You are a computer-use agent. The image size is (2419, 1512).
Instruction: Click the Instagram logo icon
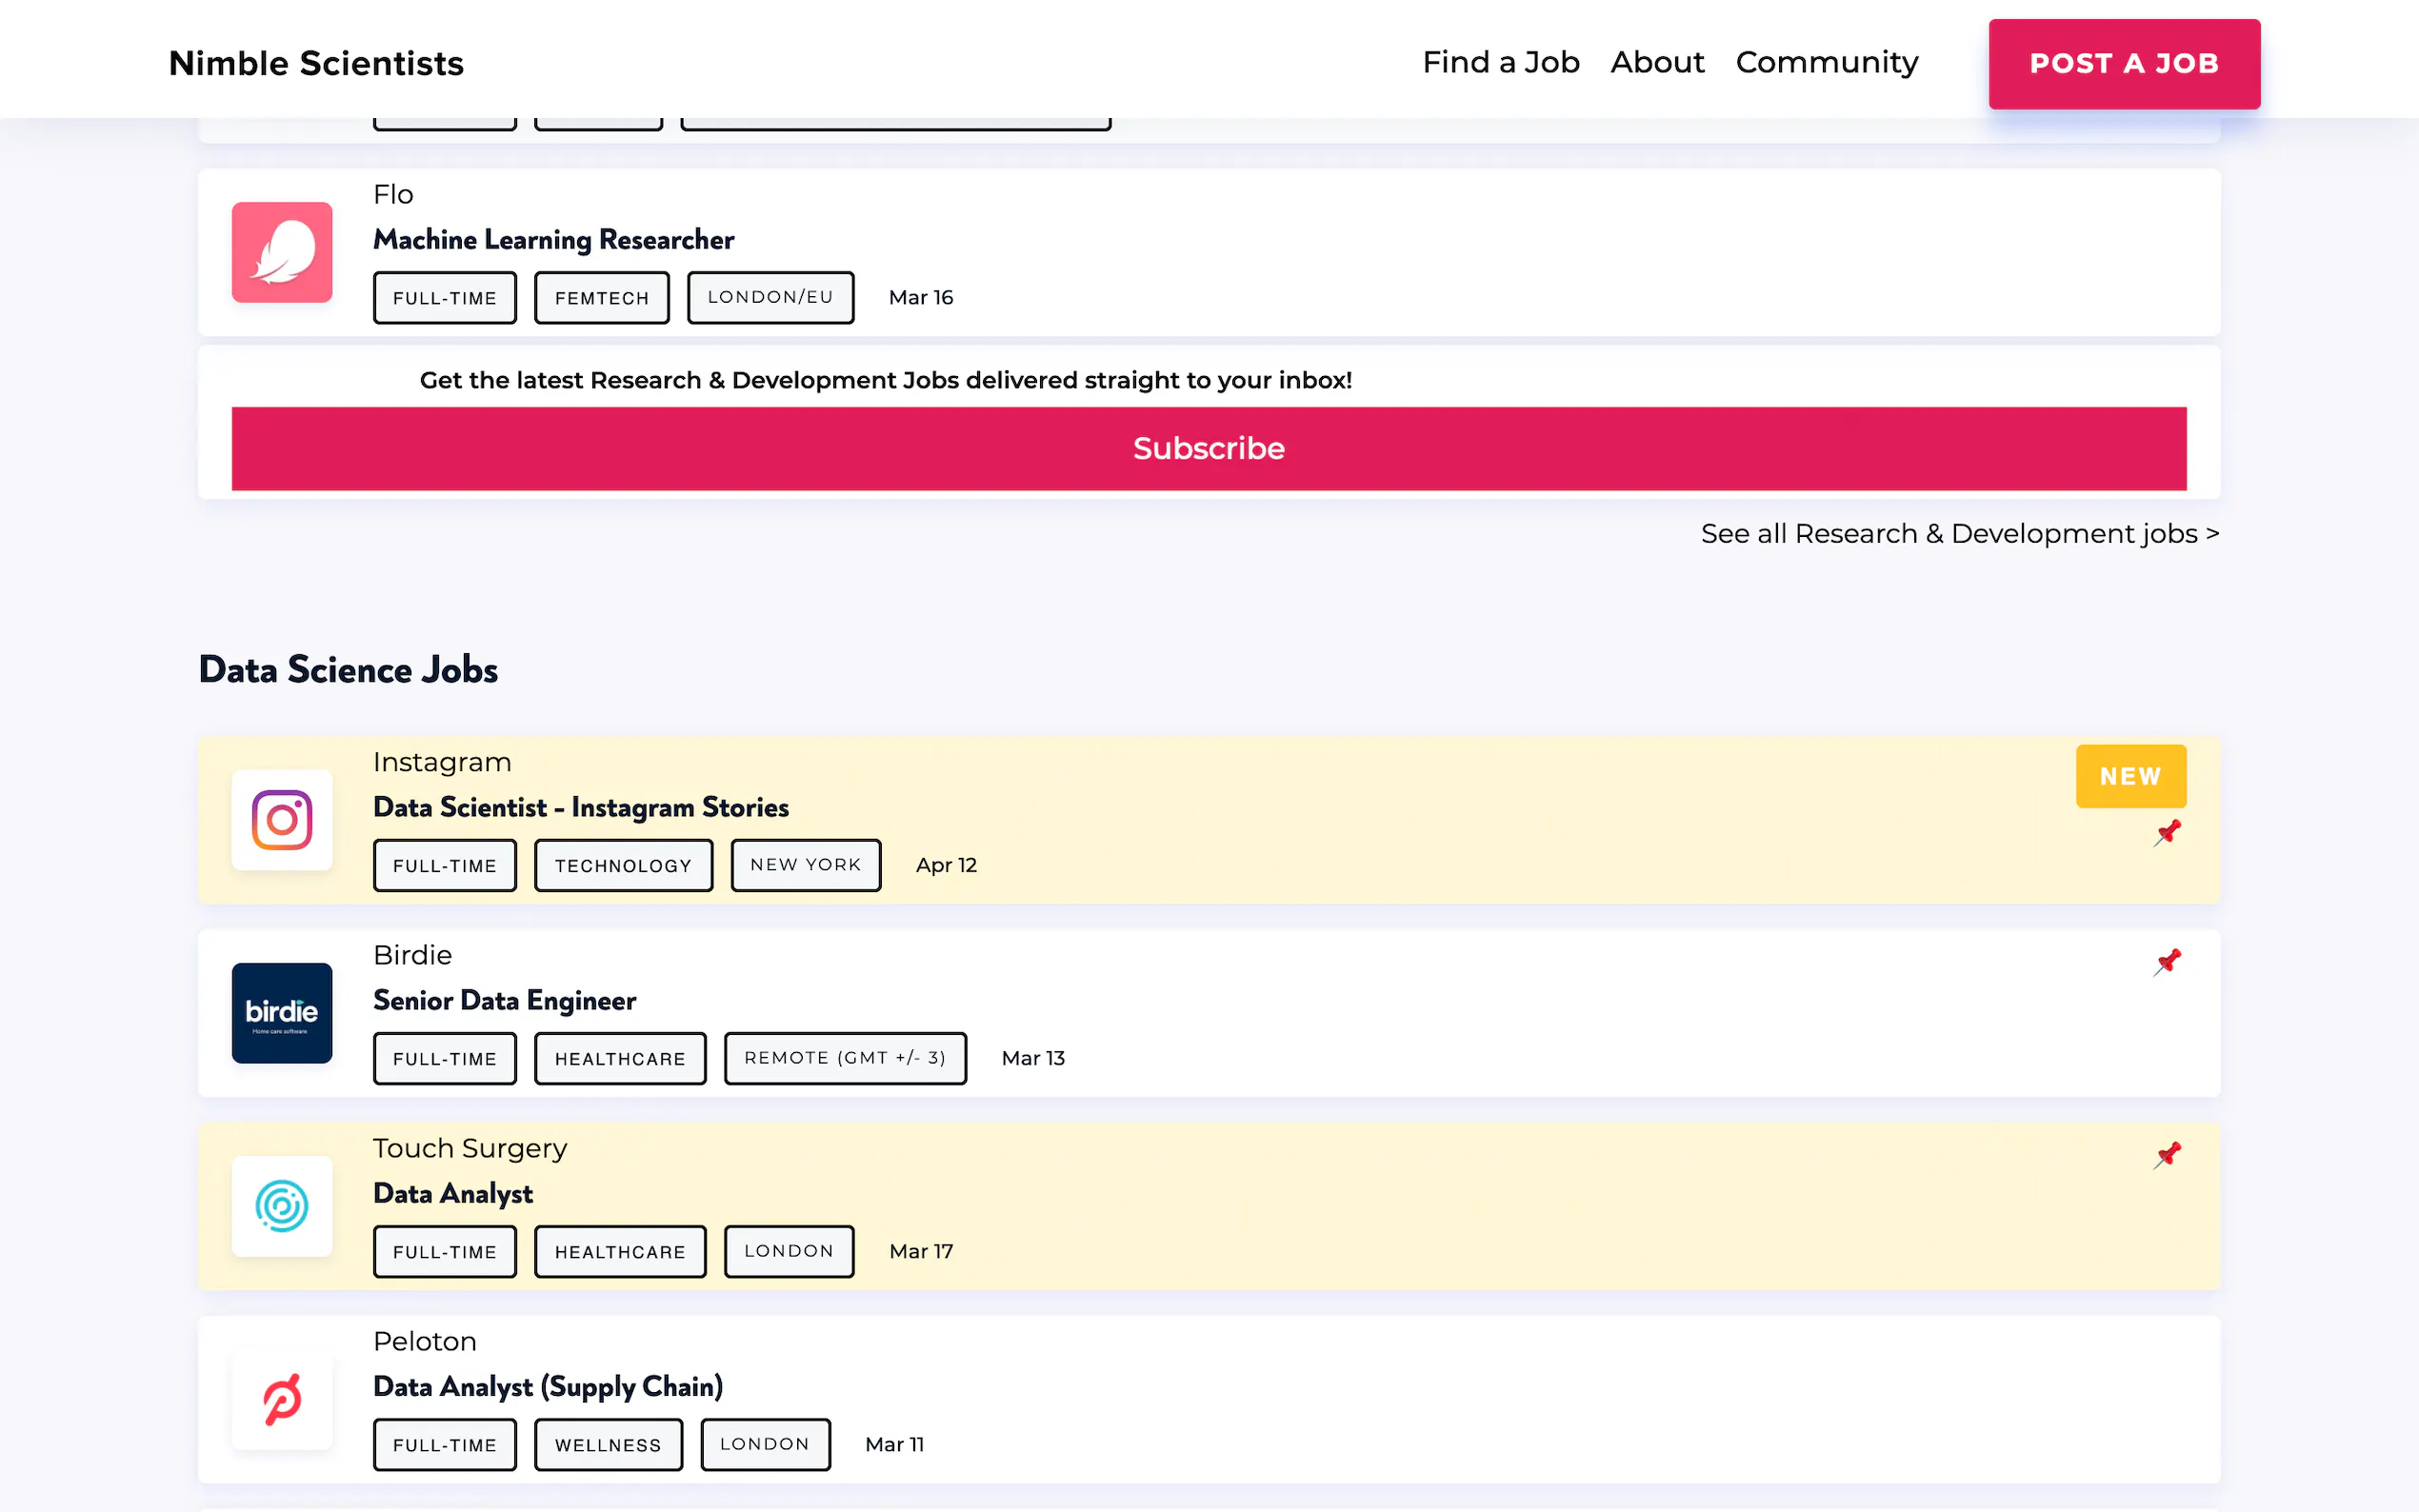[x=282, y=820]
